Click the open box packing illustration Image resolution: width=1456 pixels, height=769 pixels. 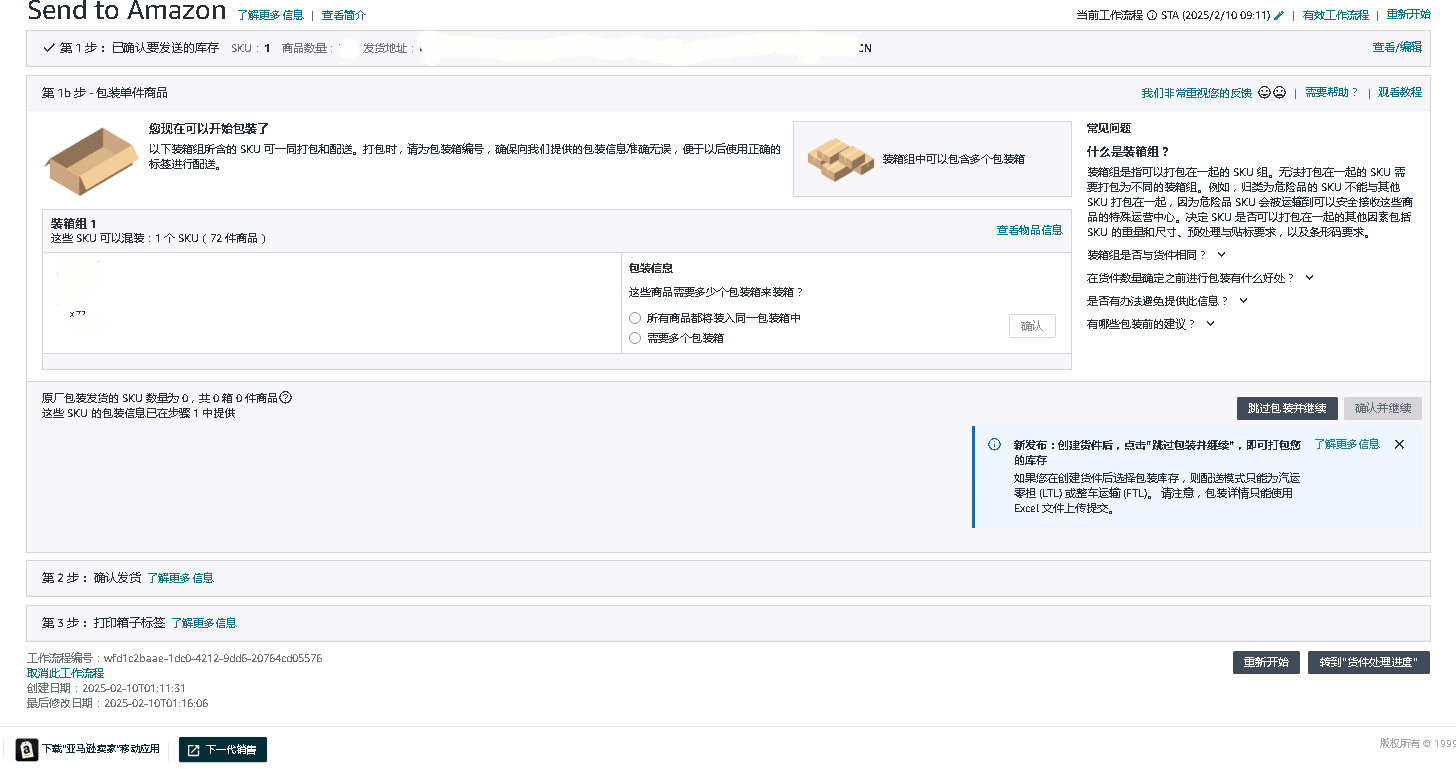point(92,161)
